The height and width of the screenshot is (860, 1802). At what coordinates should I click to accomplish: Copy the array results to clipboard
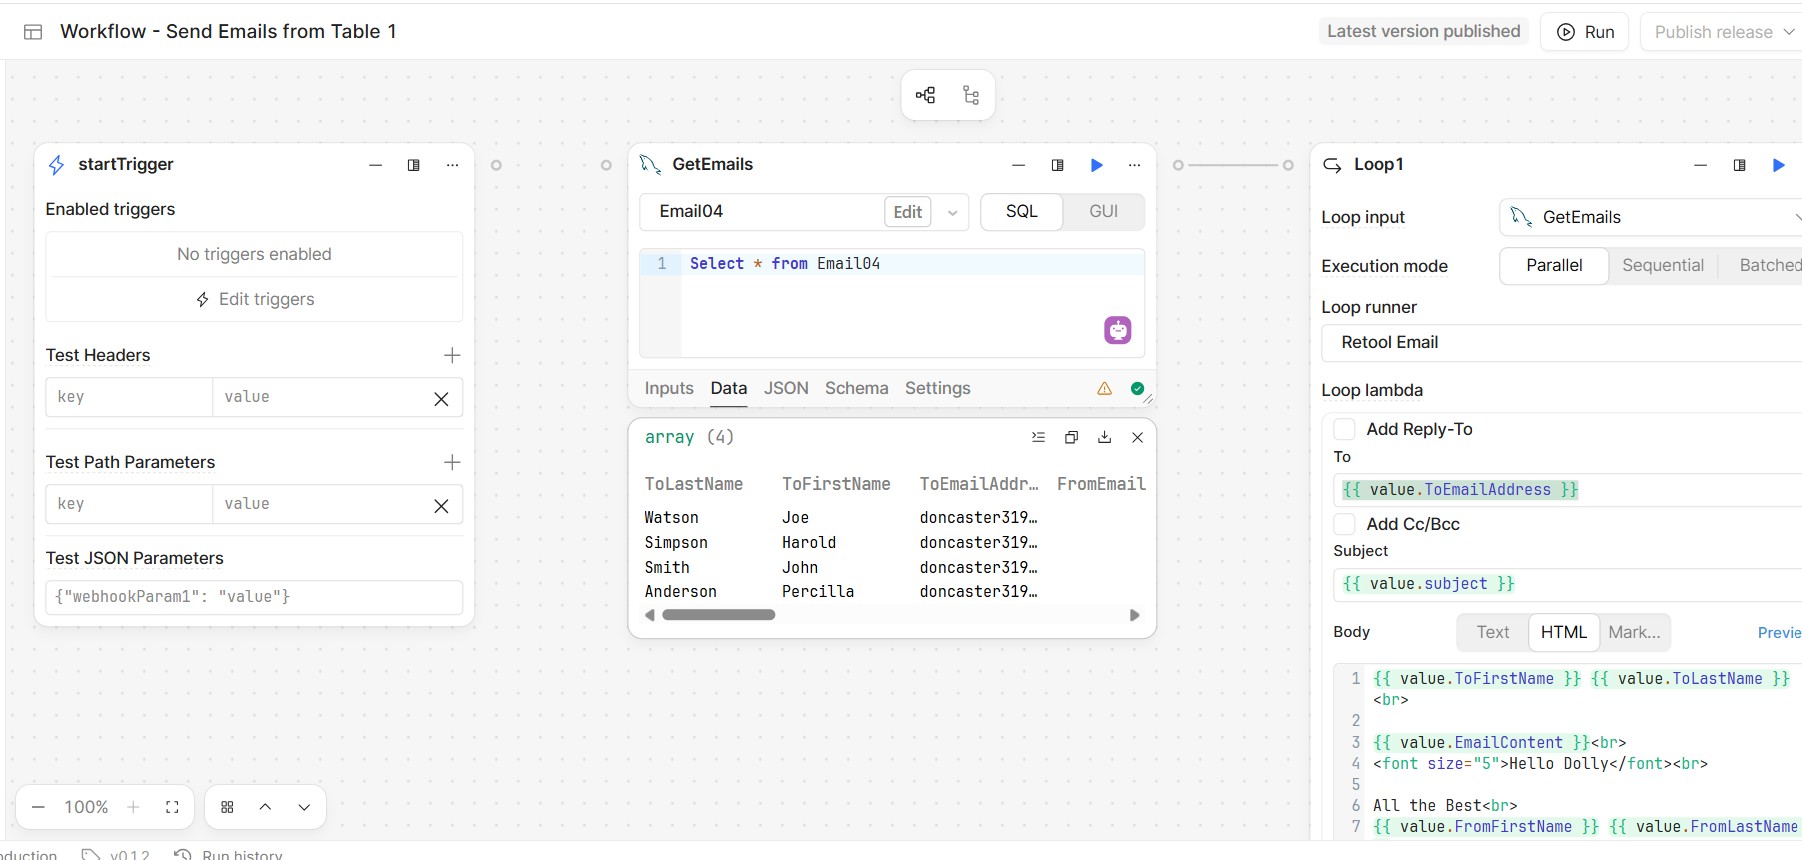click(1071, 437)
